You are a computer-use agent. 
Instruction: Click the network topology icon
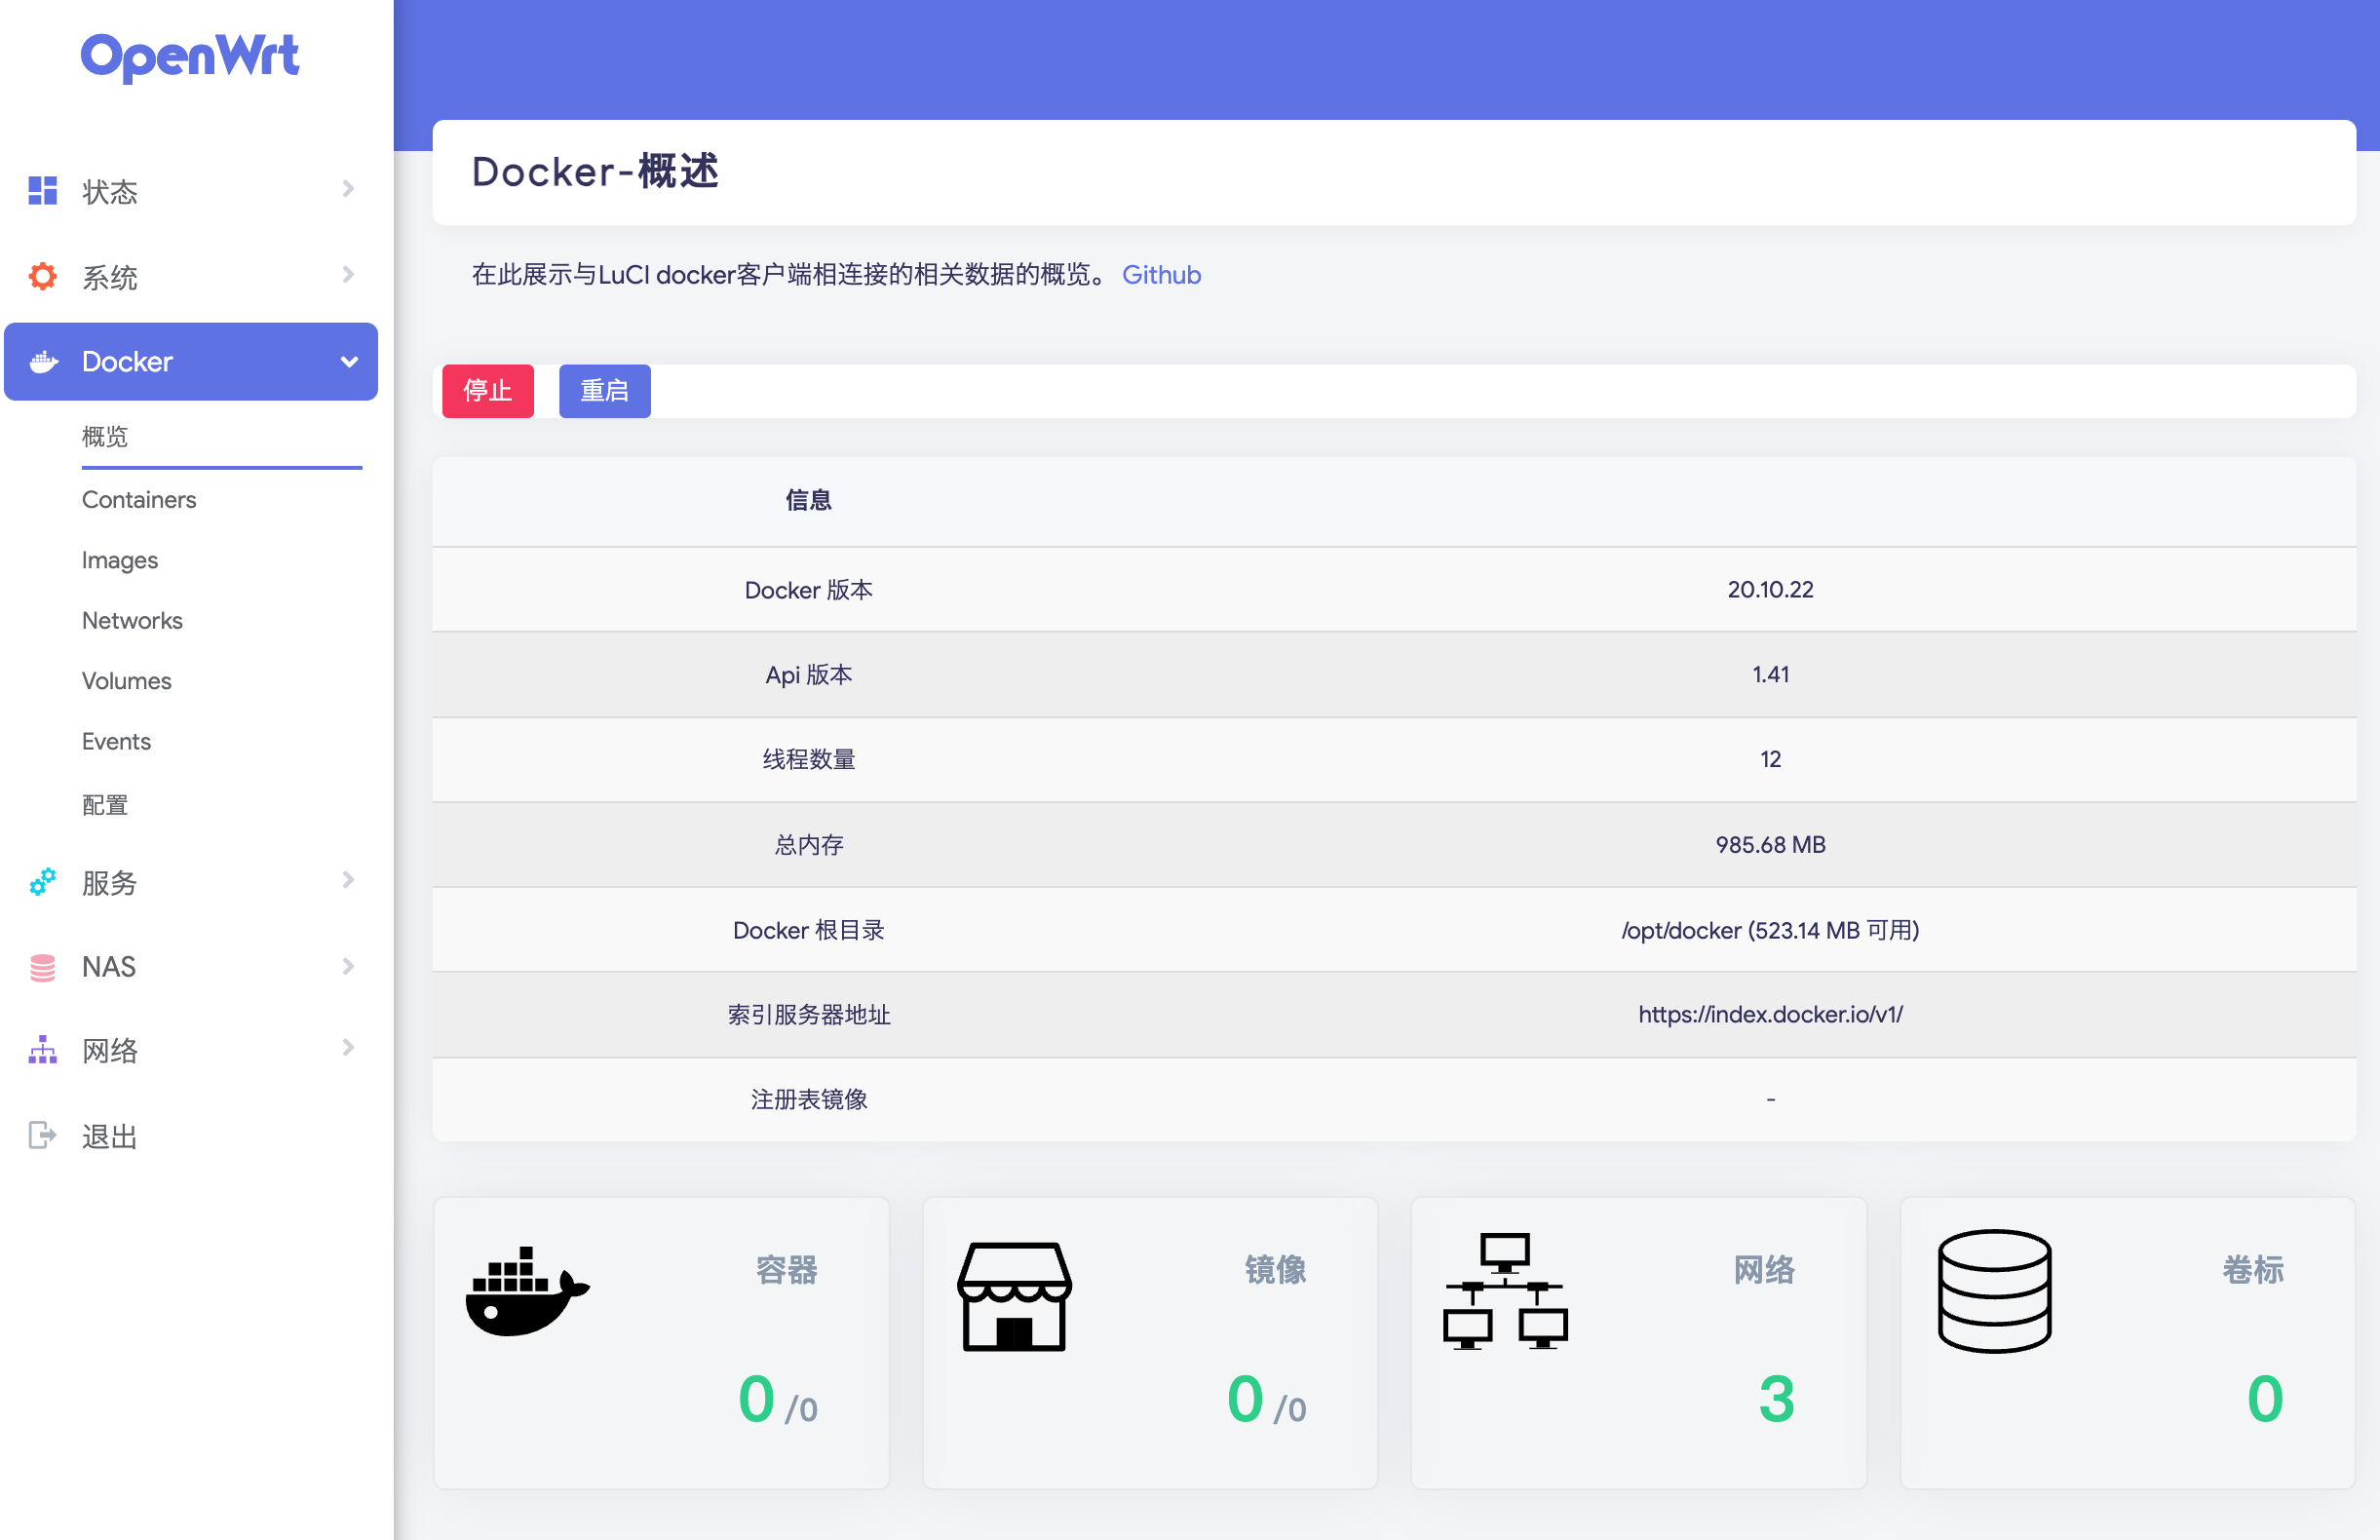click(1505, 1291)
